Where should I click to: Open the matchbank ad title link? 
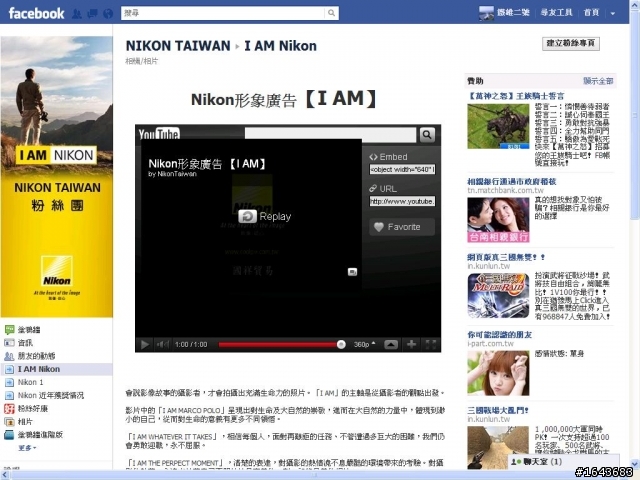512,181
